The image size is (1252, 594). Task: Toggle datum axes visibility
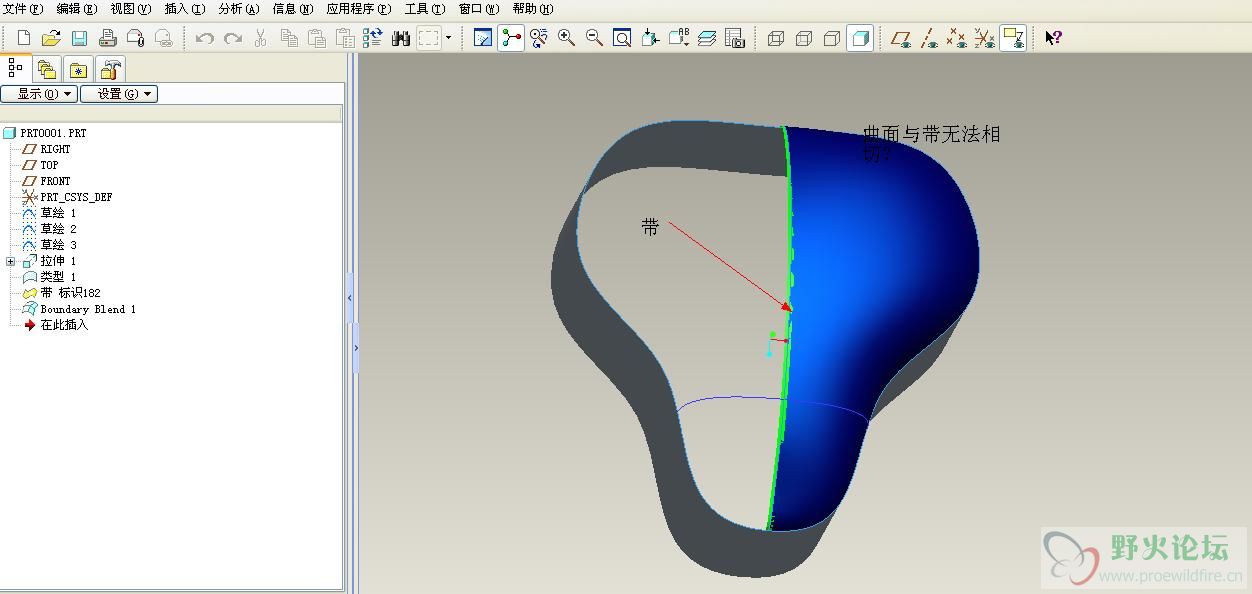pyautogui.click(x=929, y=38)
